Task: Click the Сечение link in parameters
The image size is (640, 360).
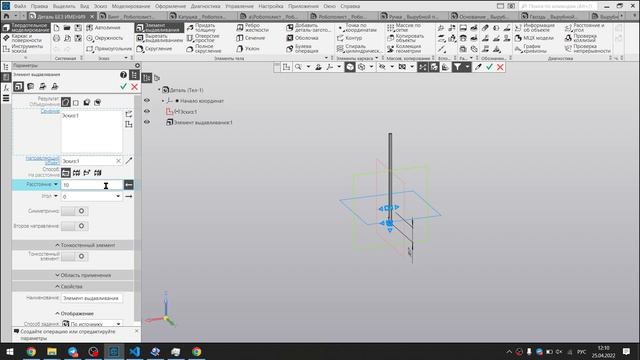Action: pos(50,111)
